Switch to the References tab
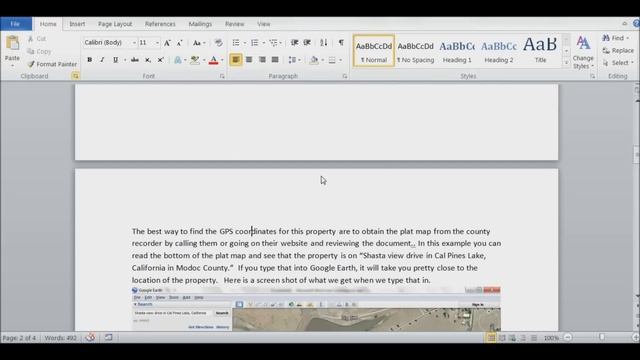This screenshot has height=360, width=640. point(160,24)
